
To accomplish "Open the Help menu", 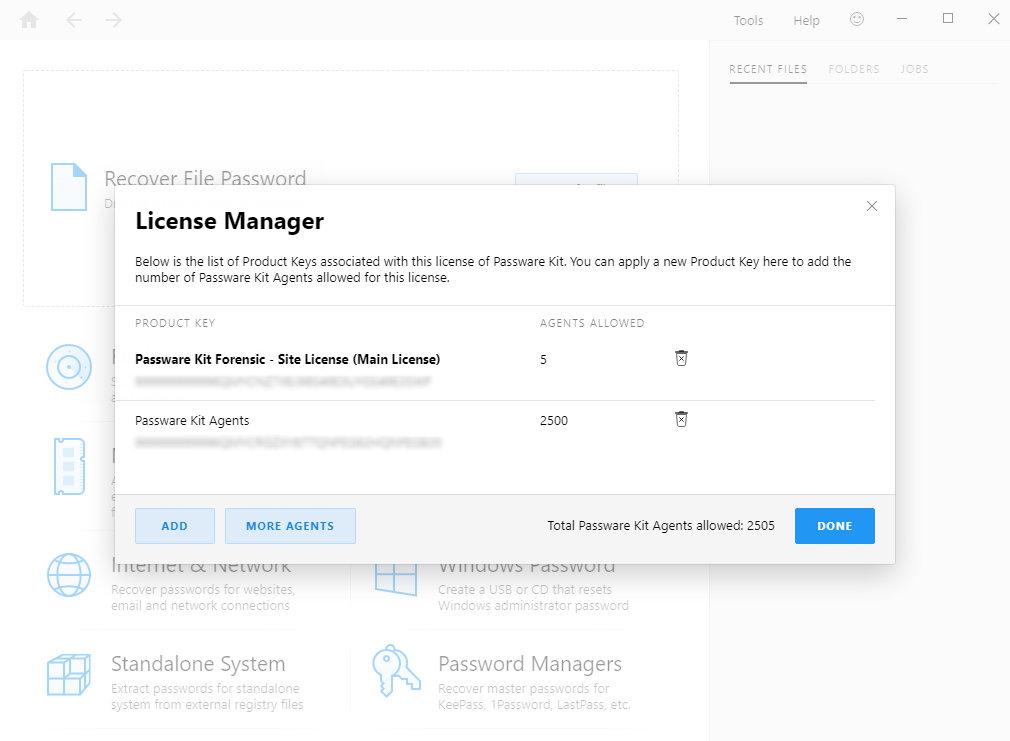I will click(x=806, y=21).
